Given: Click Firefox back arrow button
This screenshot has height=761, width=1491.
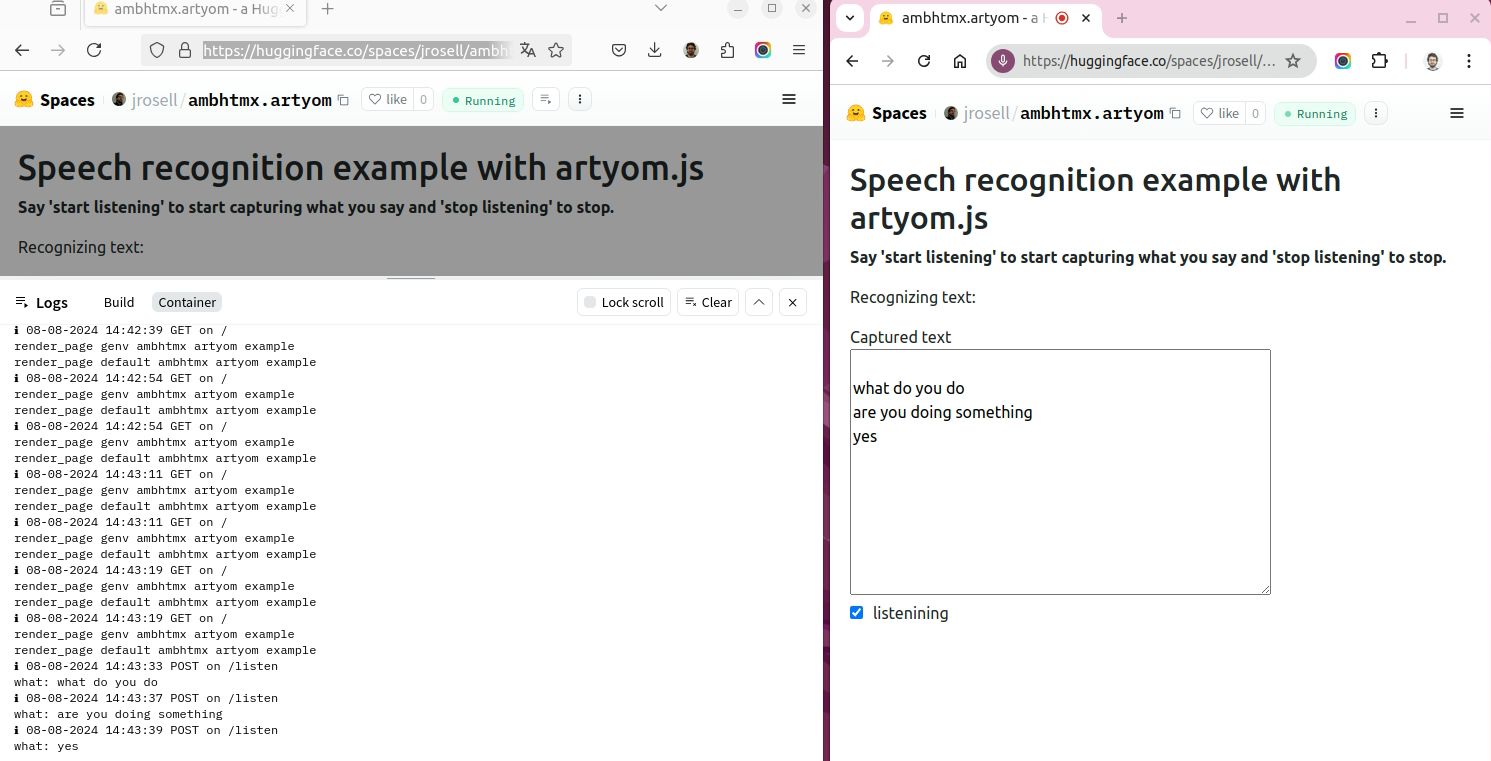Looking at the screenshot, I should click(x=22, y=50).
